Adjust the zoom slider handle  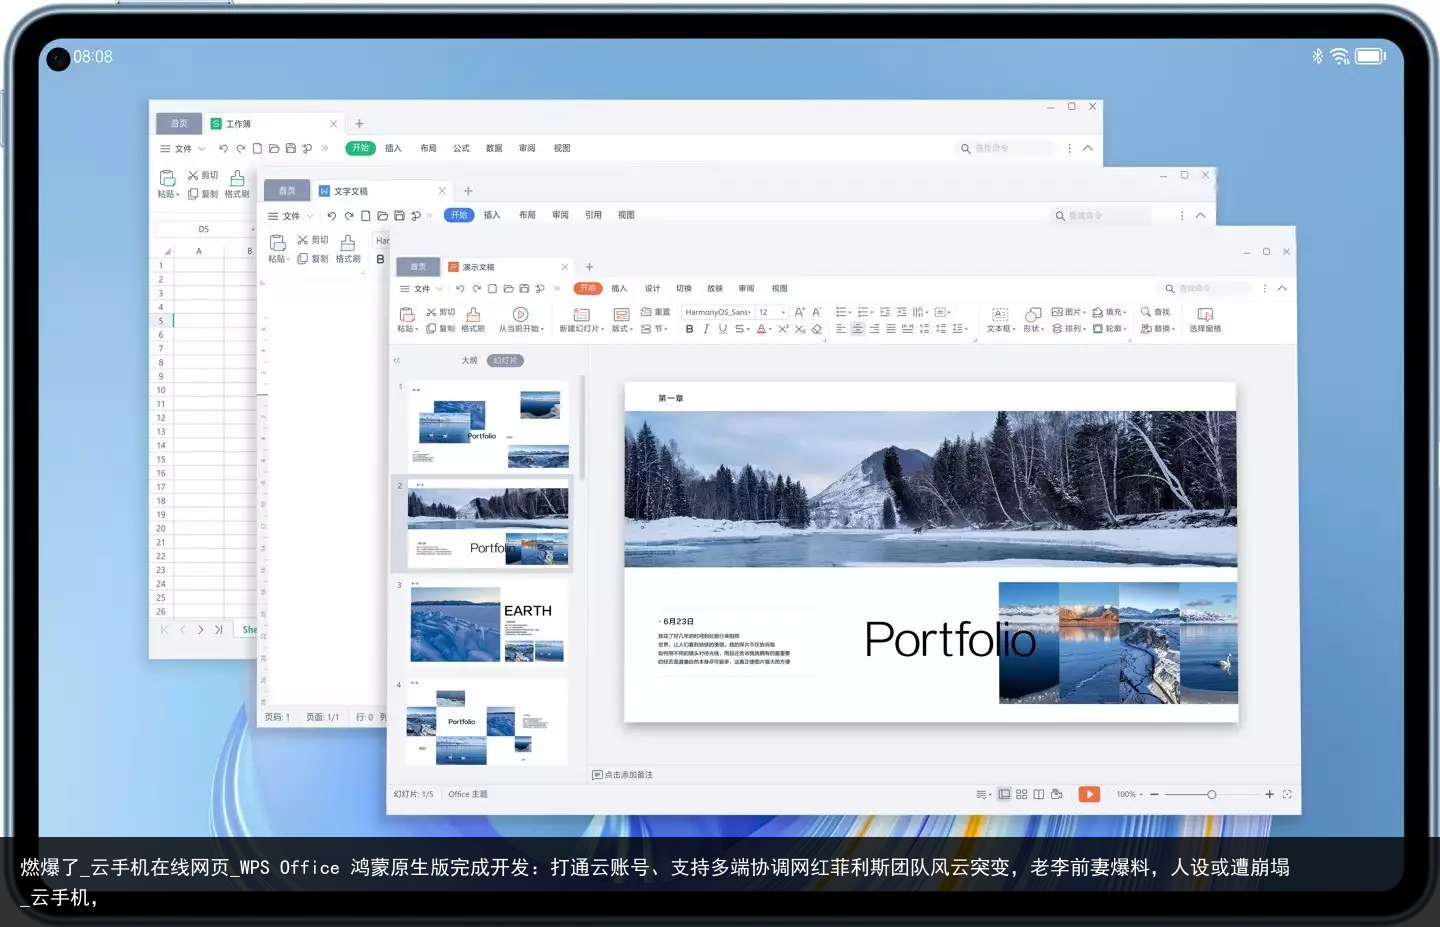1211,794
